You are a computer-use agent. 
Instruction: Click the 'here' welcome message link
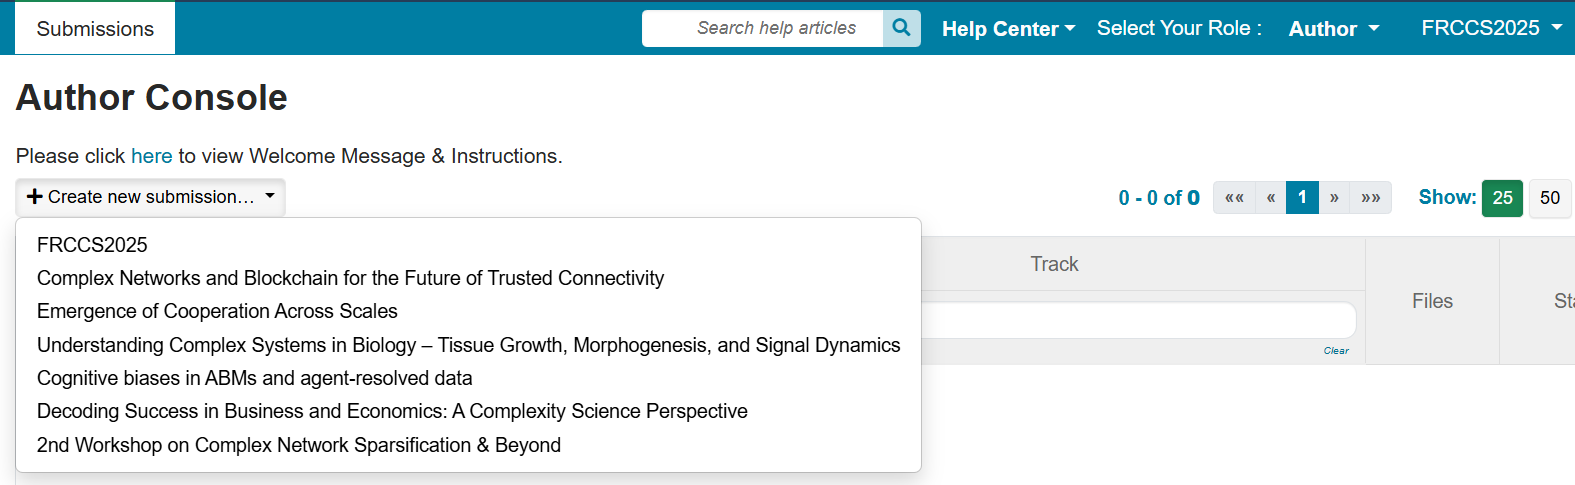point(151,156)
